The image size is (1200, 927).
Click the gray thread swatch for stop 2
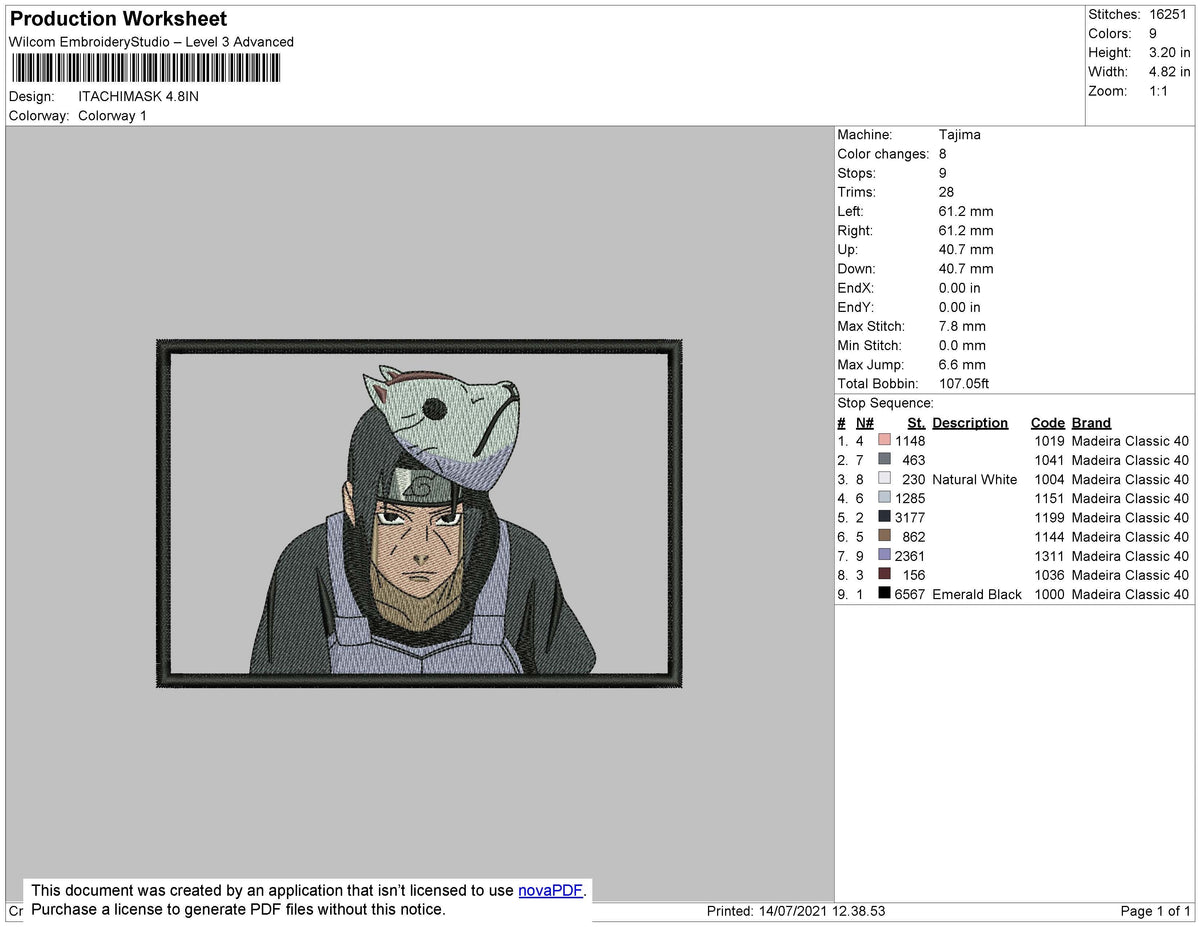click(885, 460)
